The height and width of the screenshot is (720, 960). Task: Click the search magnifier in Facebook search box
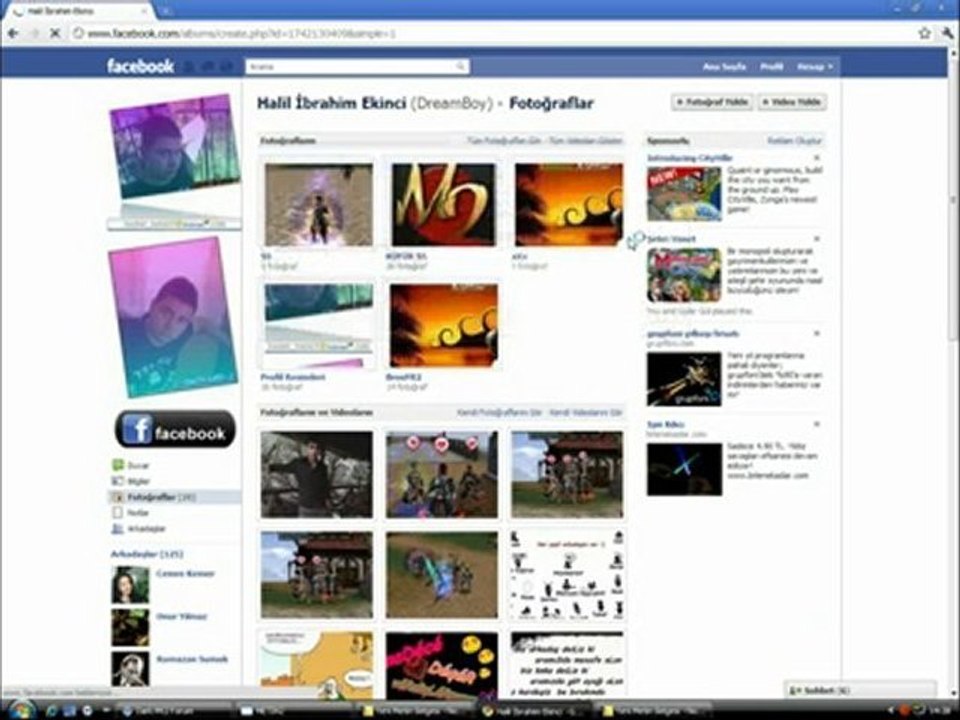pyautogui.click(x=460, y=66)
